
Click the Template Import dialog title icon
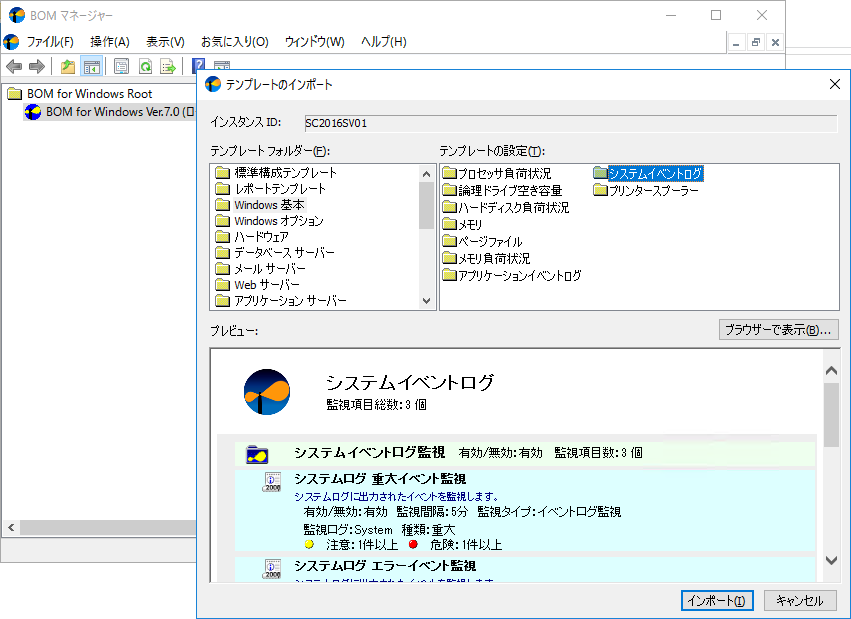(x=213, y=84)
